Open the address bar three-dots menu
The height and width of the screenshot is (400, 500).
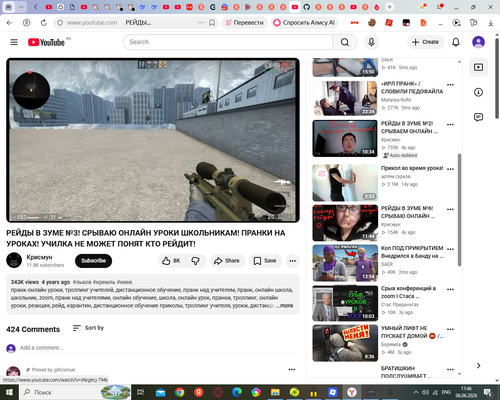[201, 23]
